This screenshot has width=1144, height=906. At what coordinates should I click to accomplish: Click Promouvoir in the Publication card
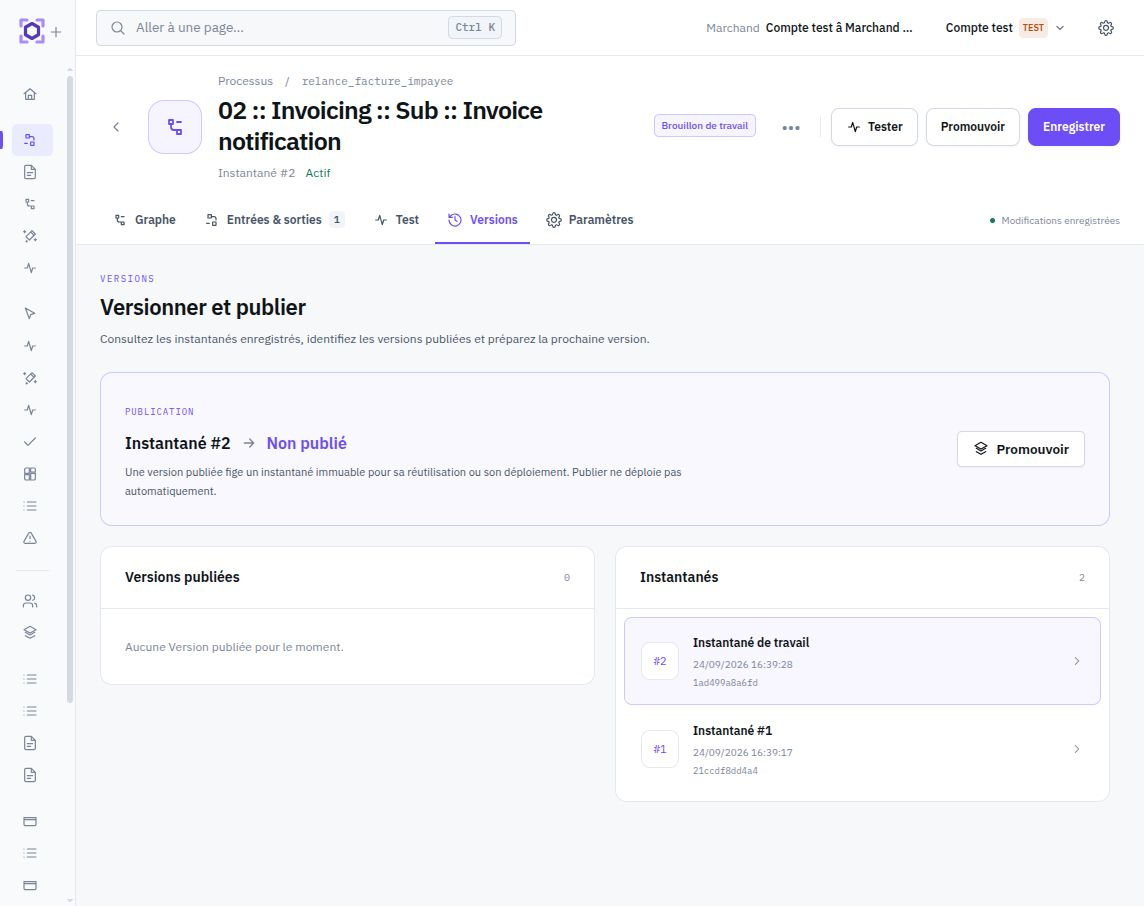[1021, 449]
